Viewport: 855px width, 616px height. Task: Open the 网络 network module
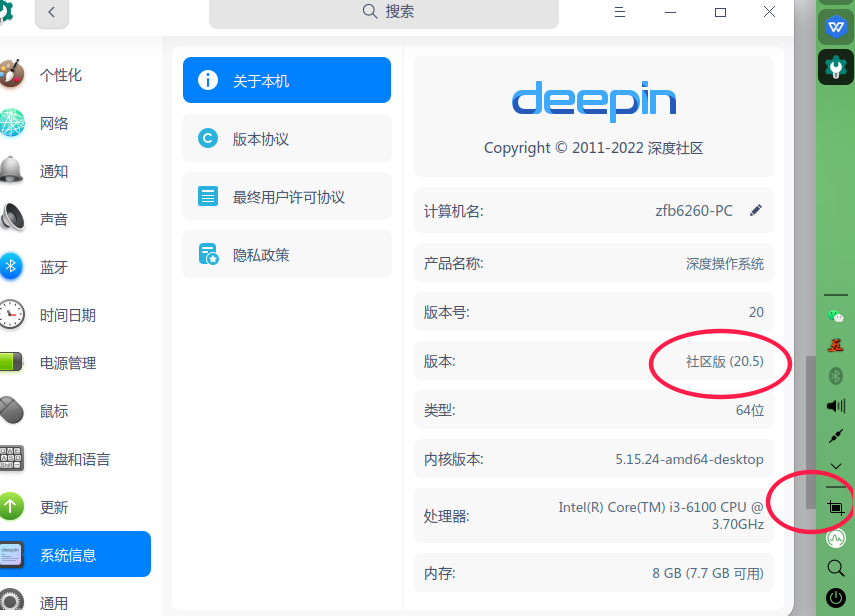pos(53,123)
